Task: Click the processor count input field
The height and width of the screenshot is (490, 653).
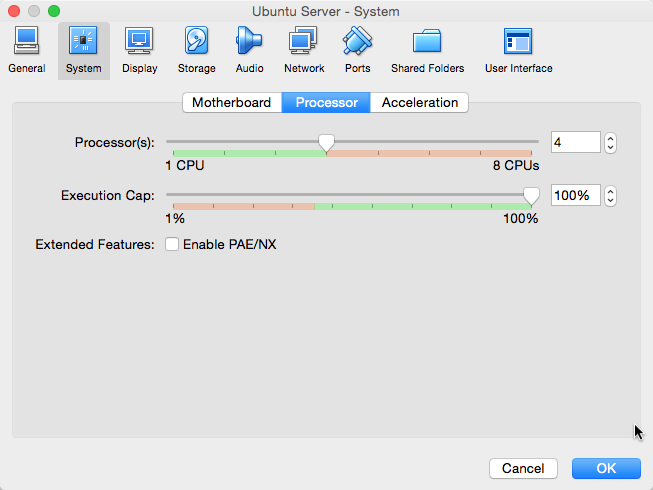Action: [x=576, y=142]
